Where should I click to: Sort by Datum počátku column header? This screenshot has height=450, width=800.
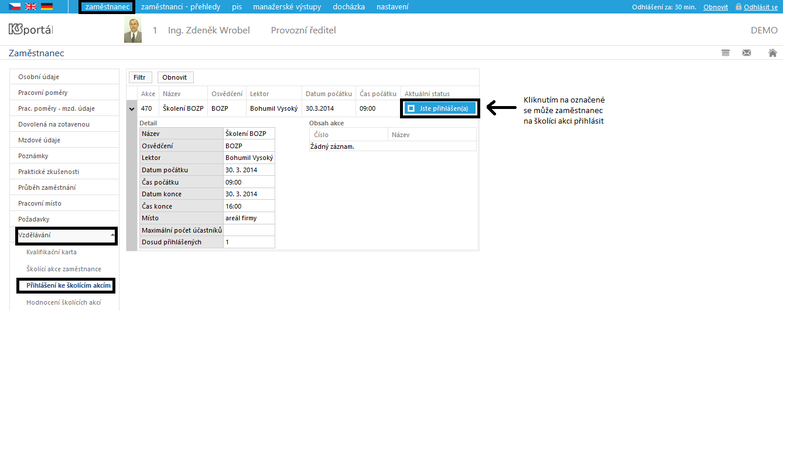(x=329, y=93)
